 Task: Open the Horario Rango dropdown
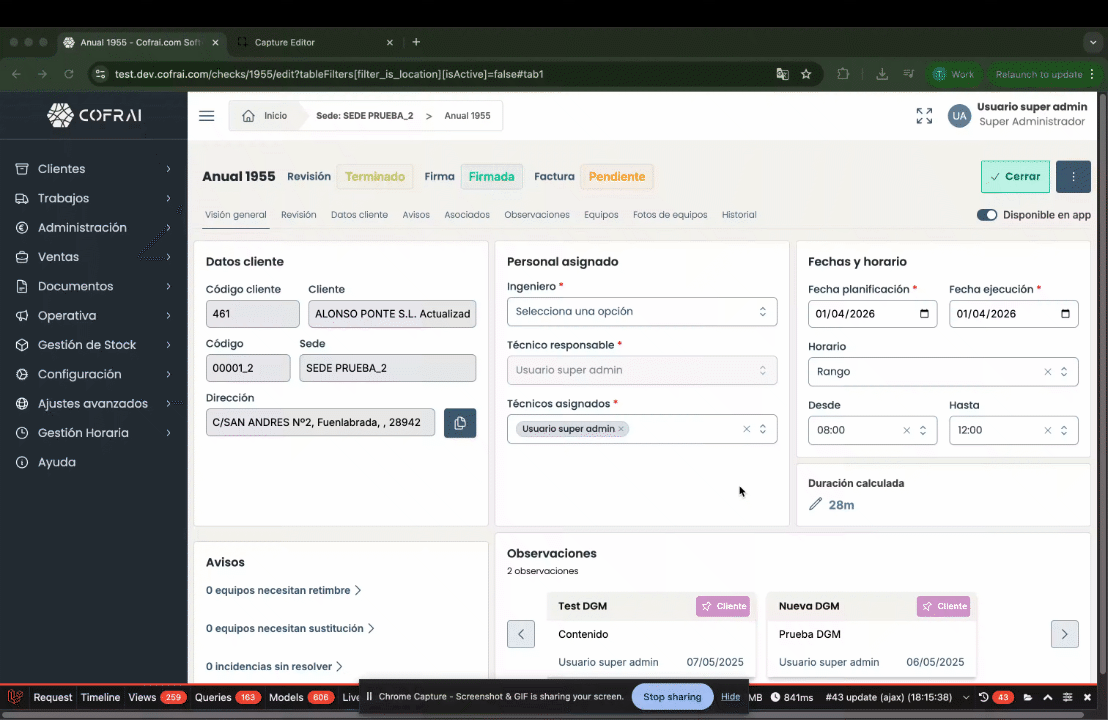(x=930, y=371)
